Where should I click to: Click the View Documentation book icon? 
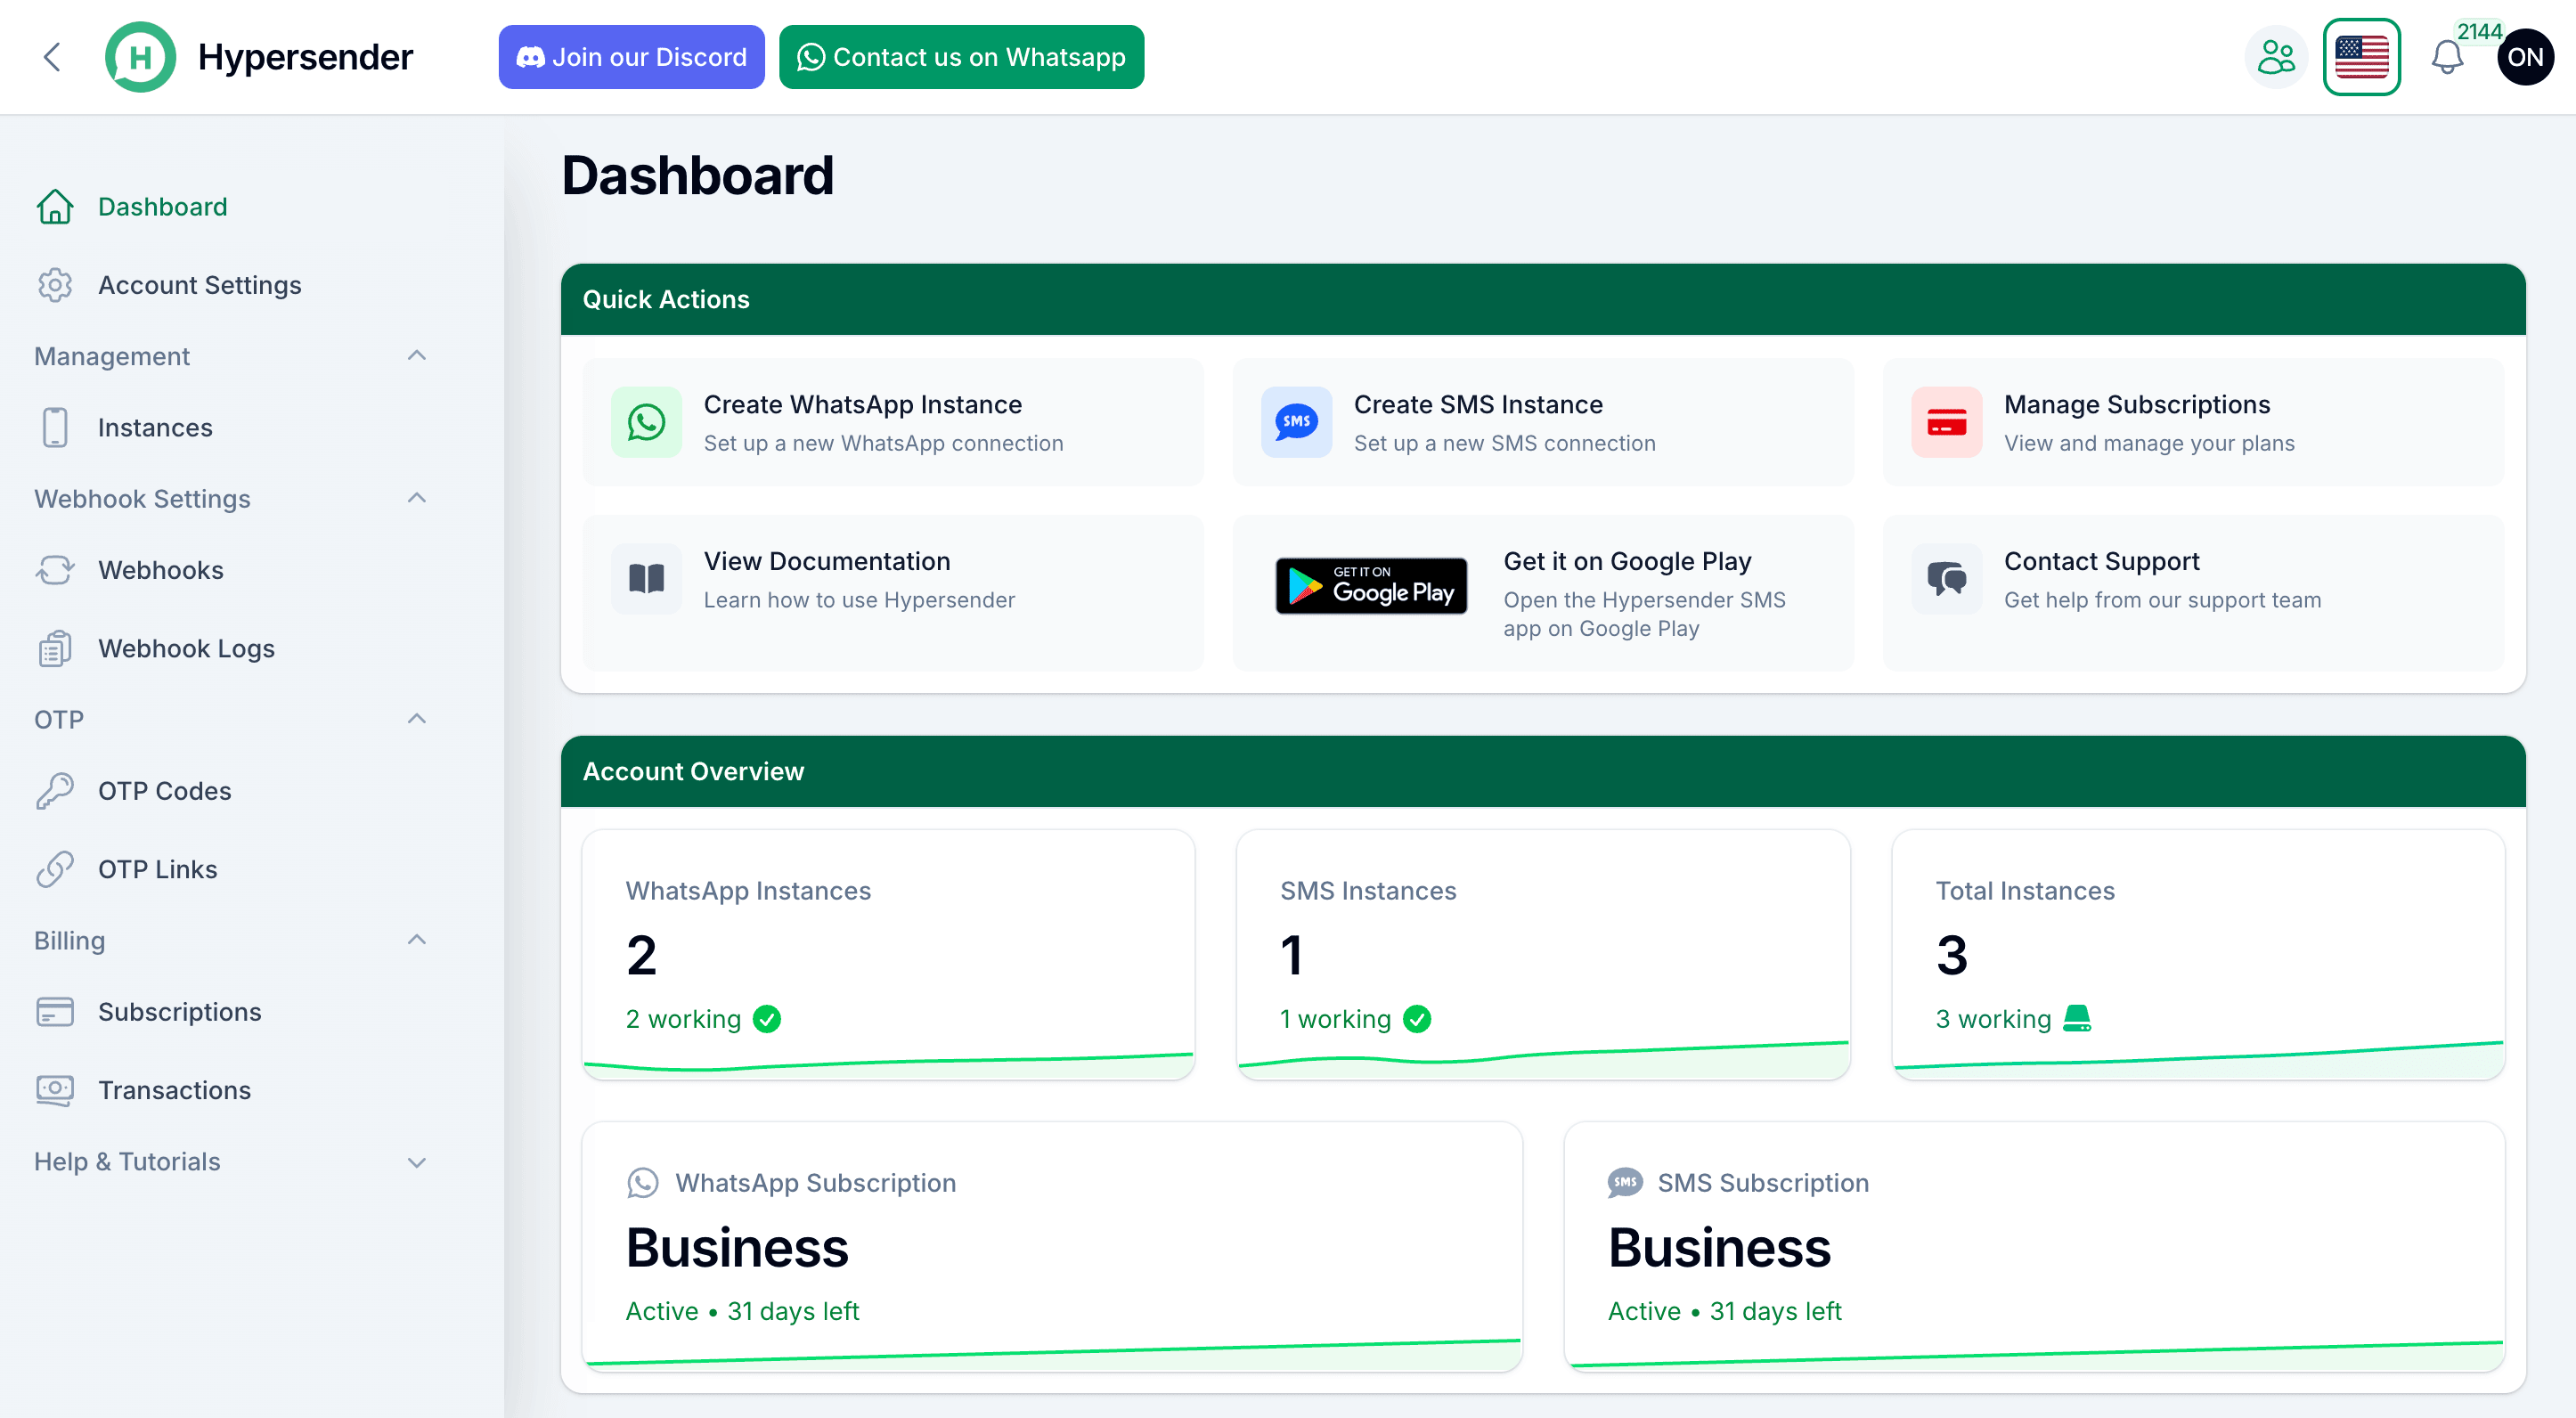(x=646, y=579)
